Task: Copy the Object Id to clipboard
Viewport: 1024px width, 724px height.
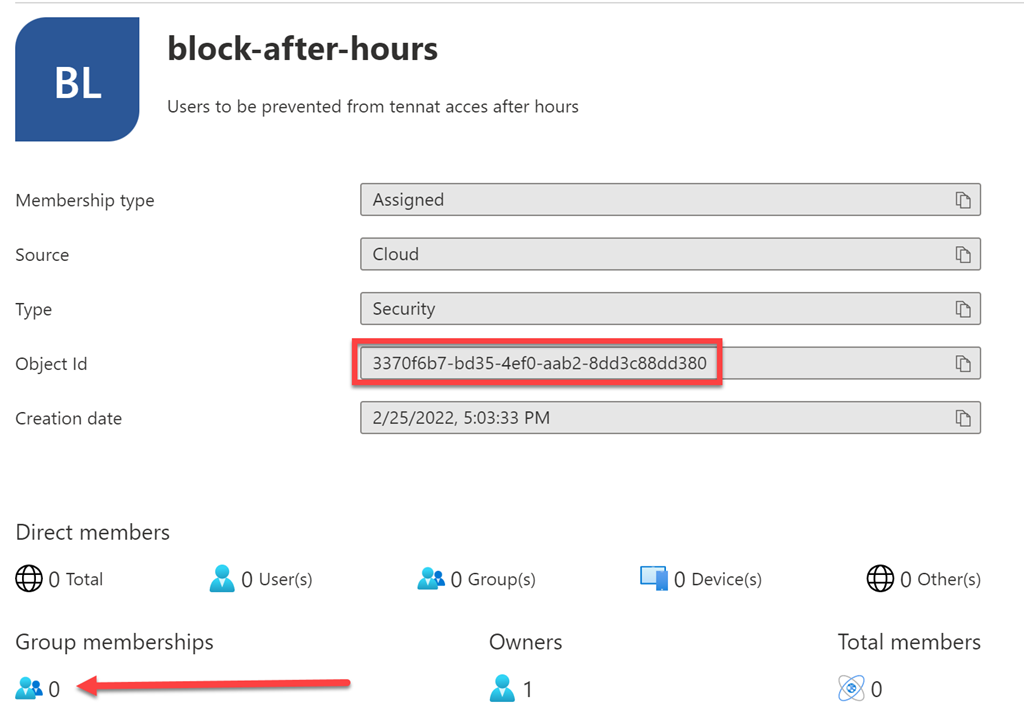Action: 963,364
